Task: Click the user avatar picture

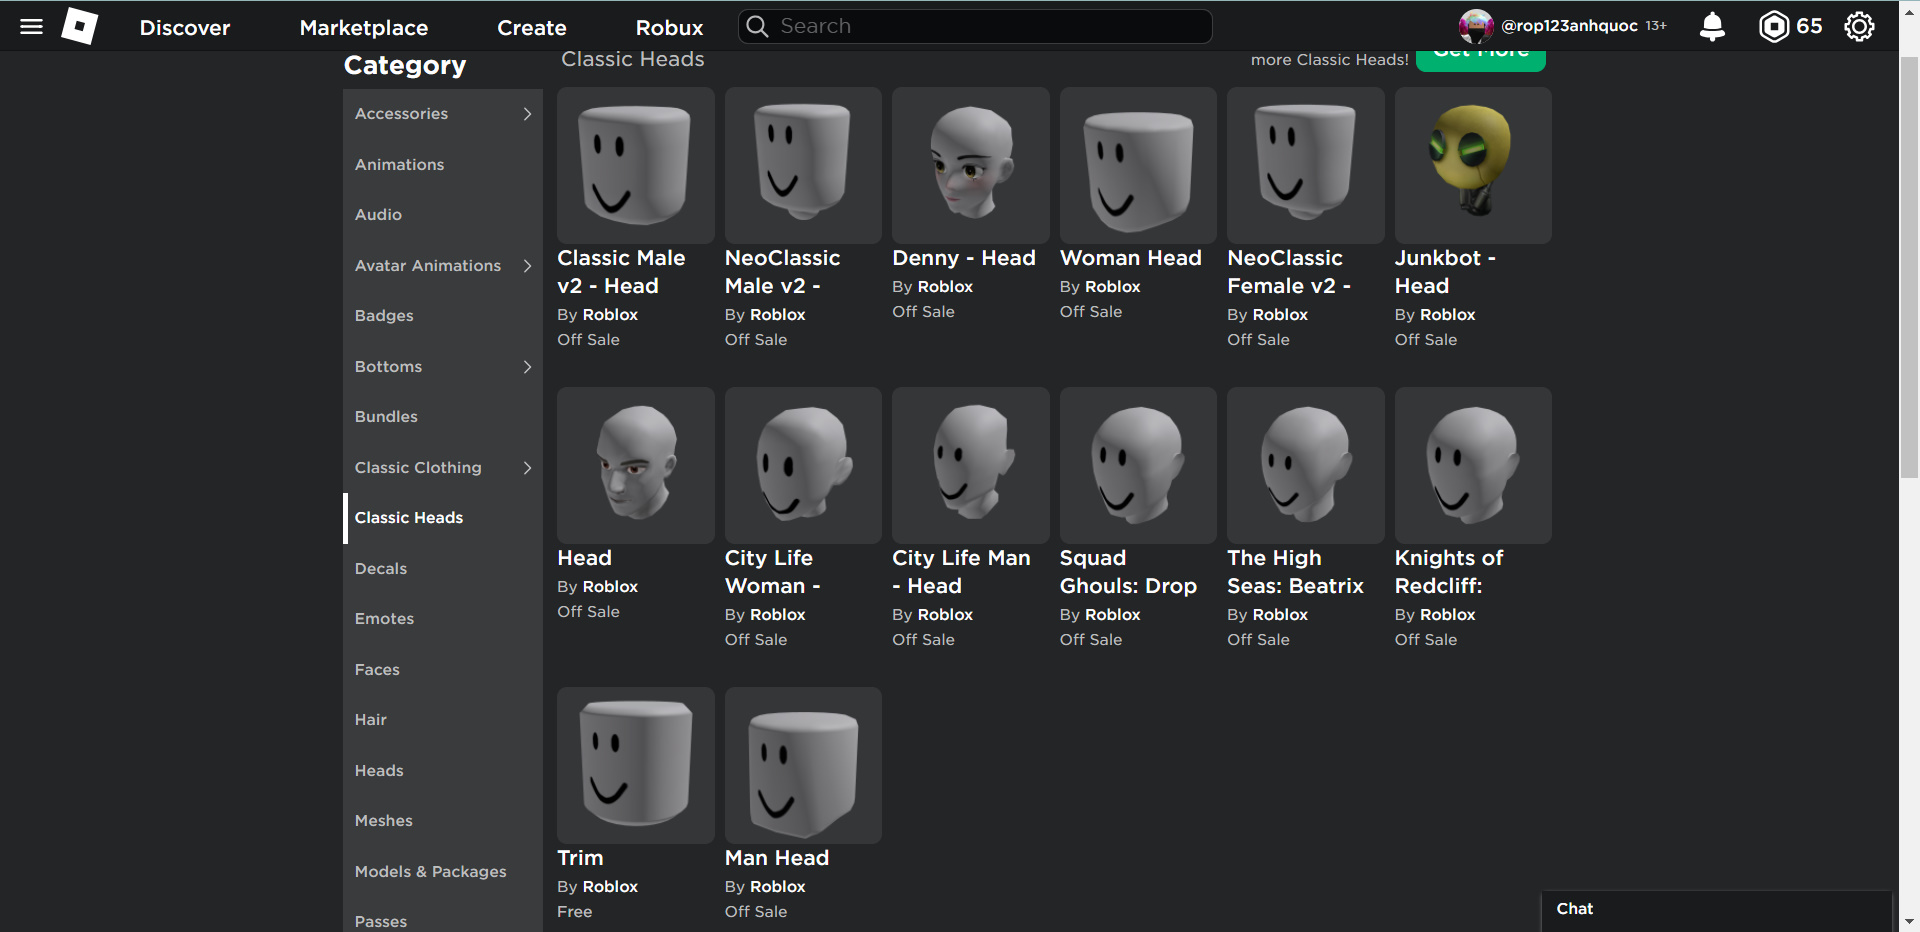Action: (1476, 27)
